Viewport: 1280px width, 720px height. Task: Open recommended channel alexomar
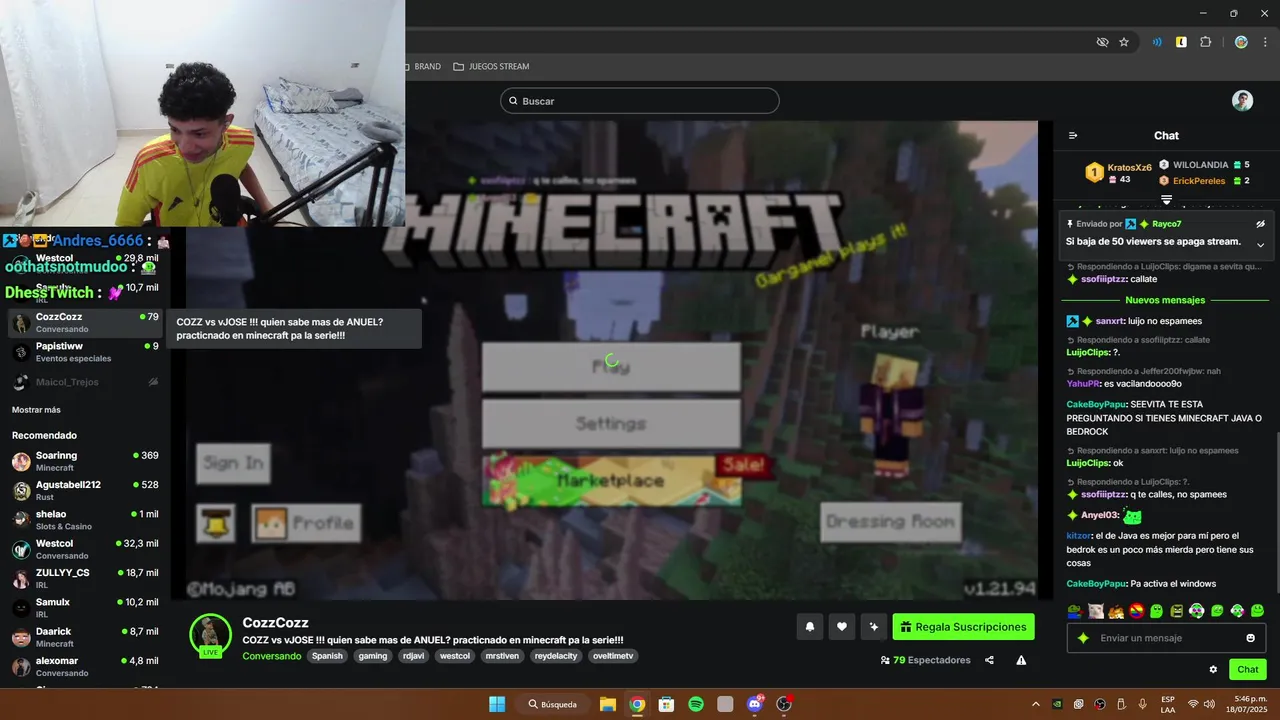(85, 666)
